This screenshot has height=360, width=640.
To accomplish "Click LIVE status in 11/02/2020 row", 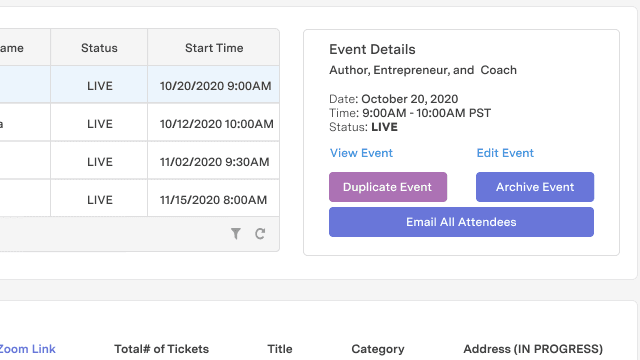I will (x=100, y=162).
